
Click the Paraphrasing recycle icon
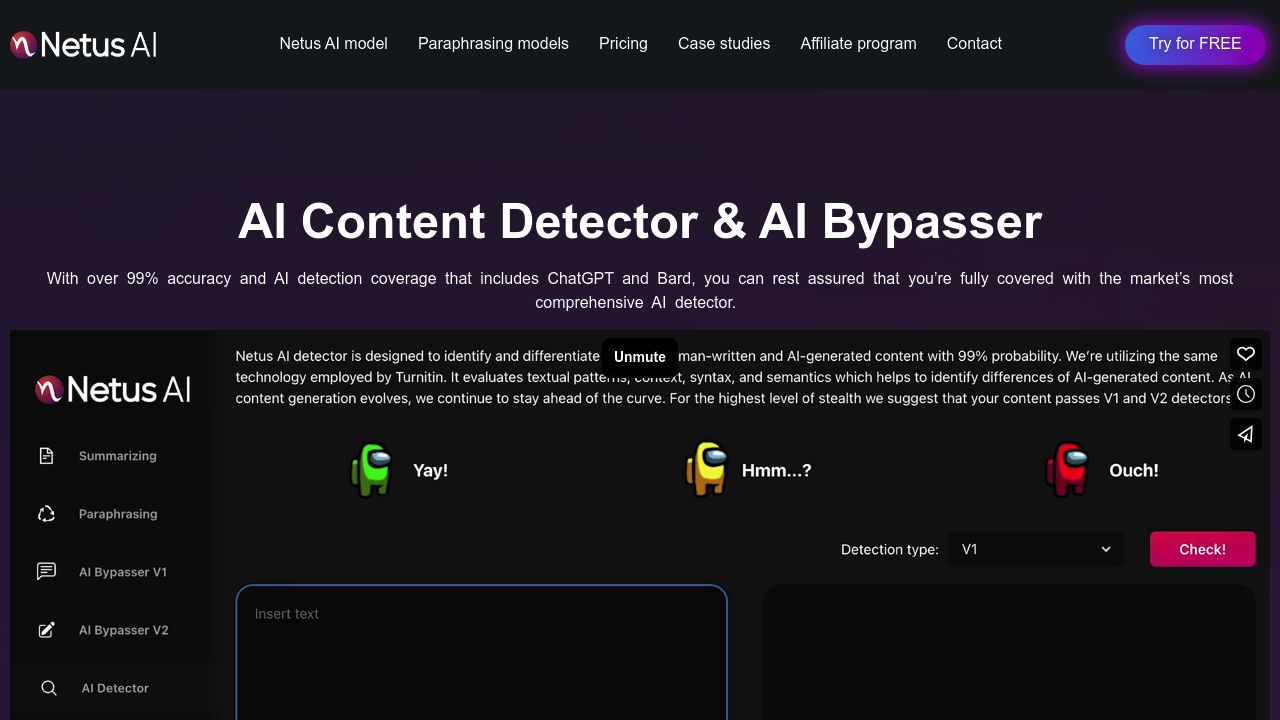(x=46, y=514)
